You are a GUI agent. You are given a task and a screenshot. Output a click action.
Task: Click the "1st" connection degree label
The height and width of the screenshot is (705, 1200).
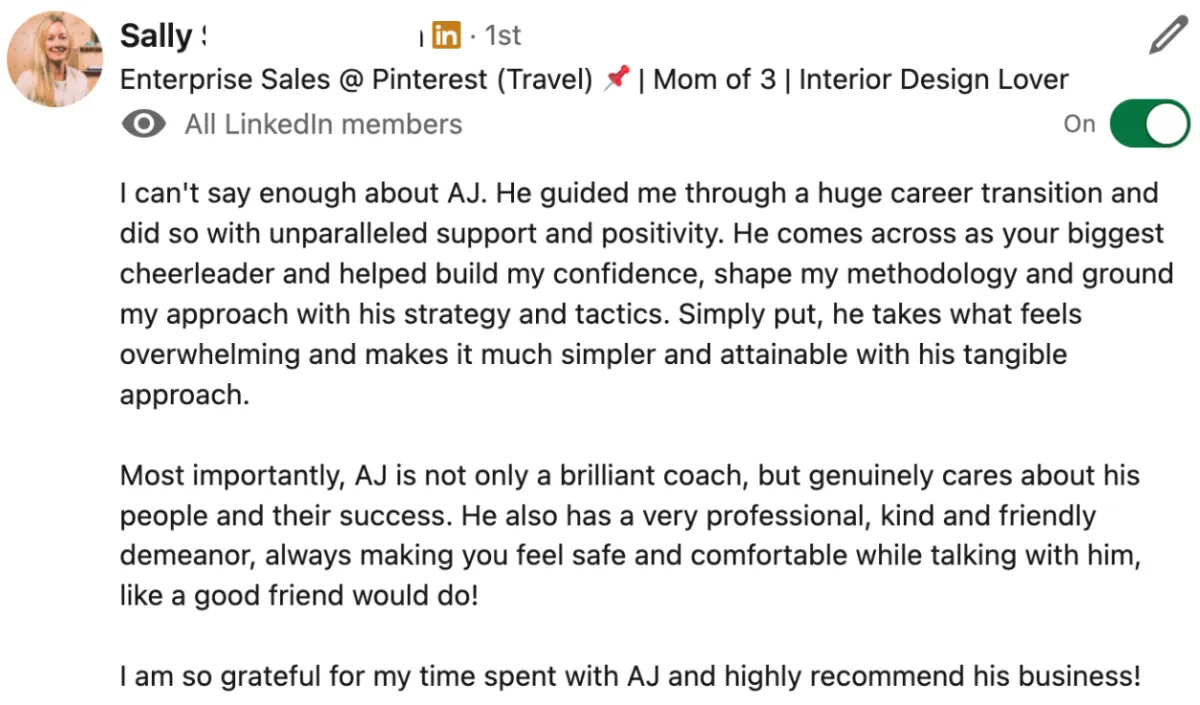(503, 36)
